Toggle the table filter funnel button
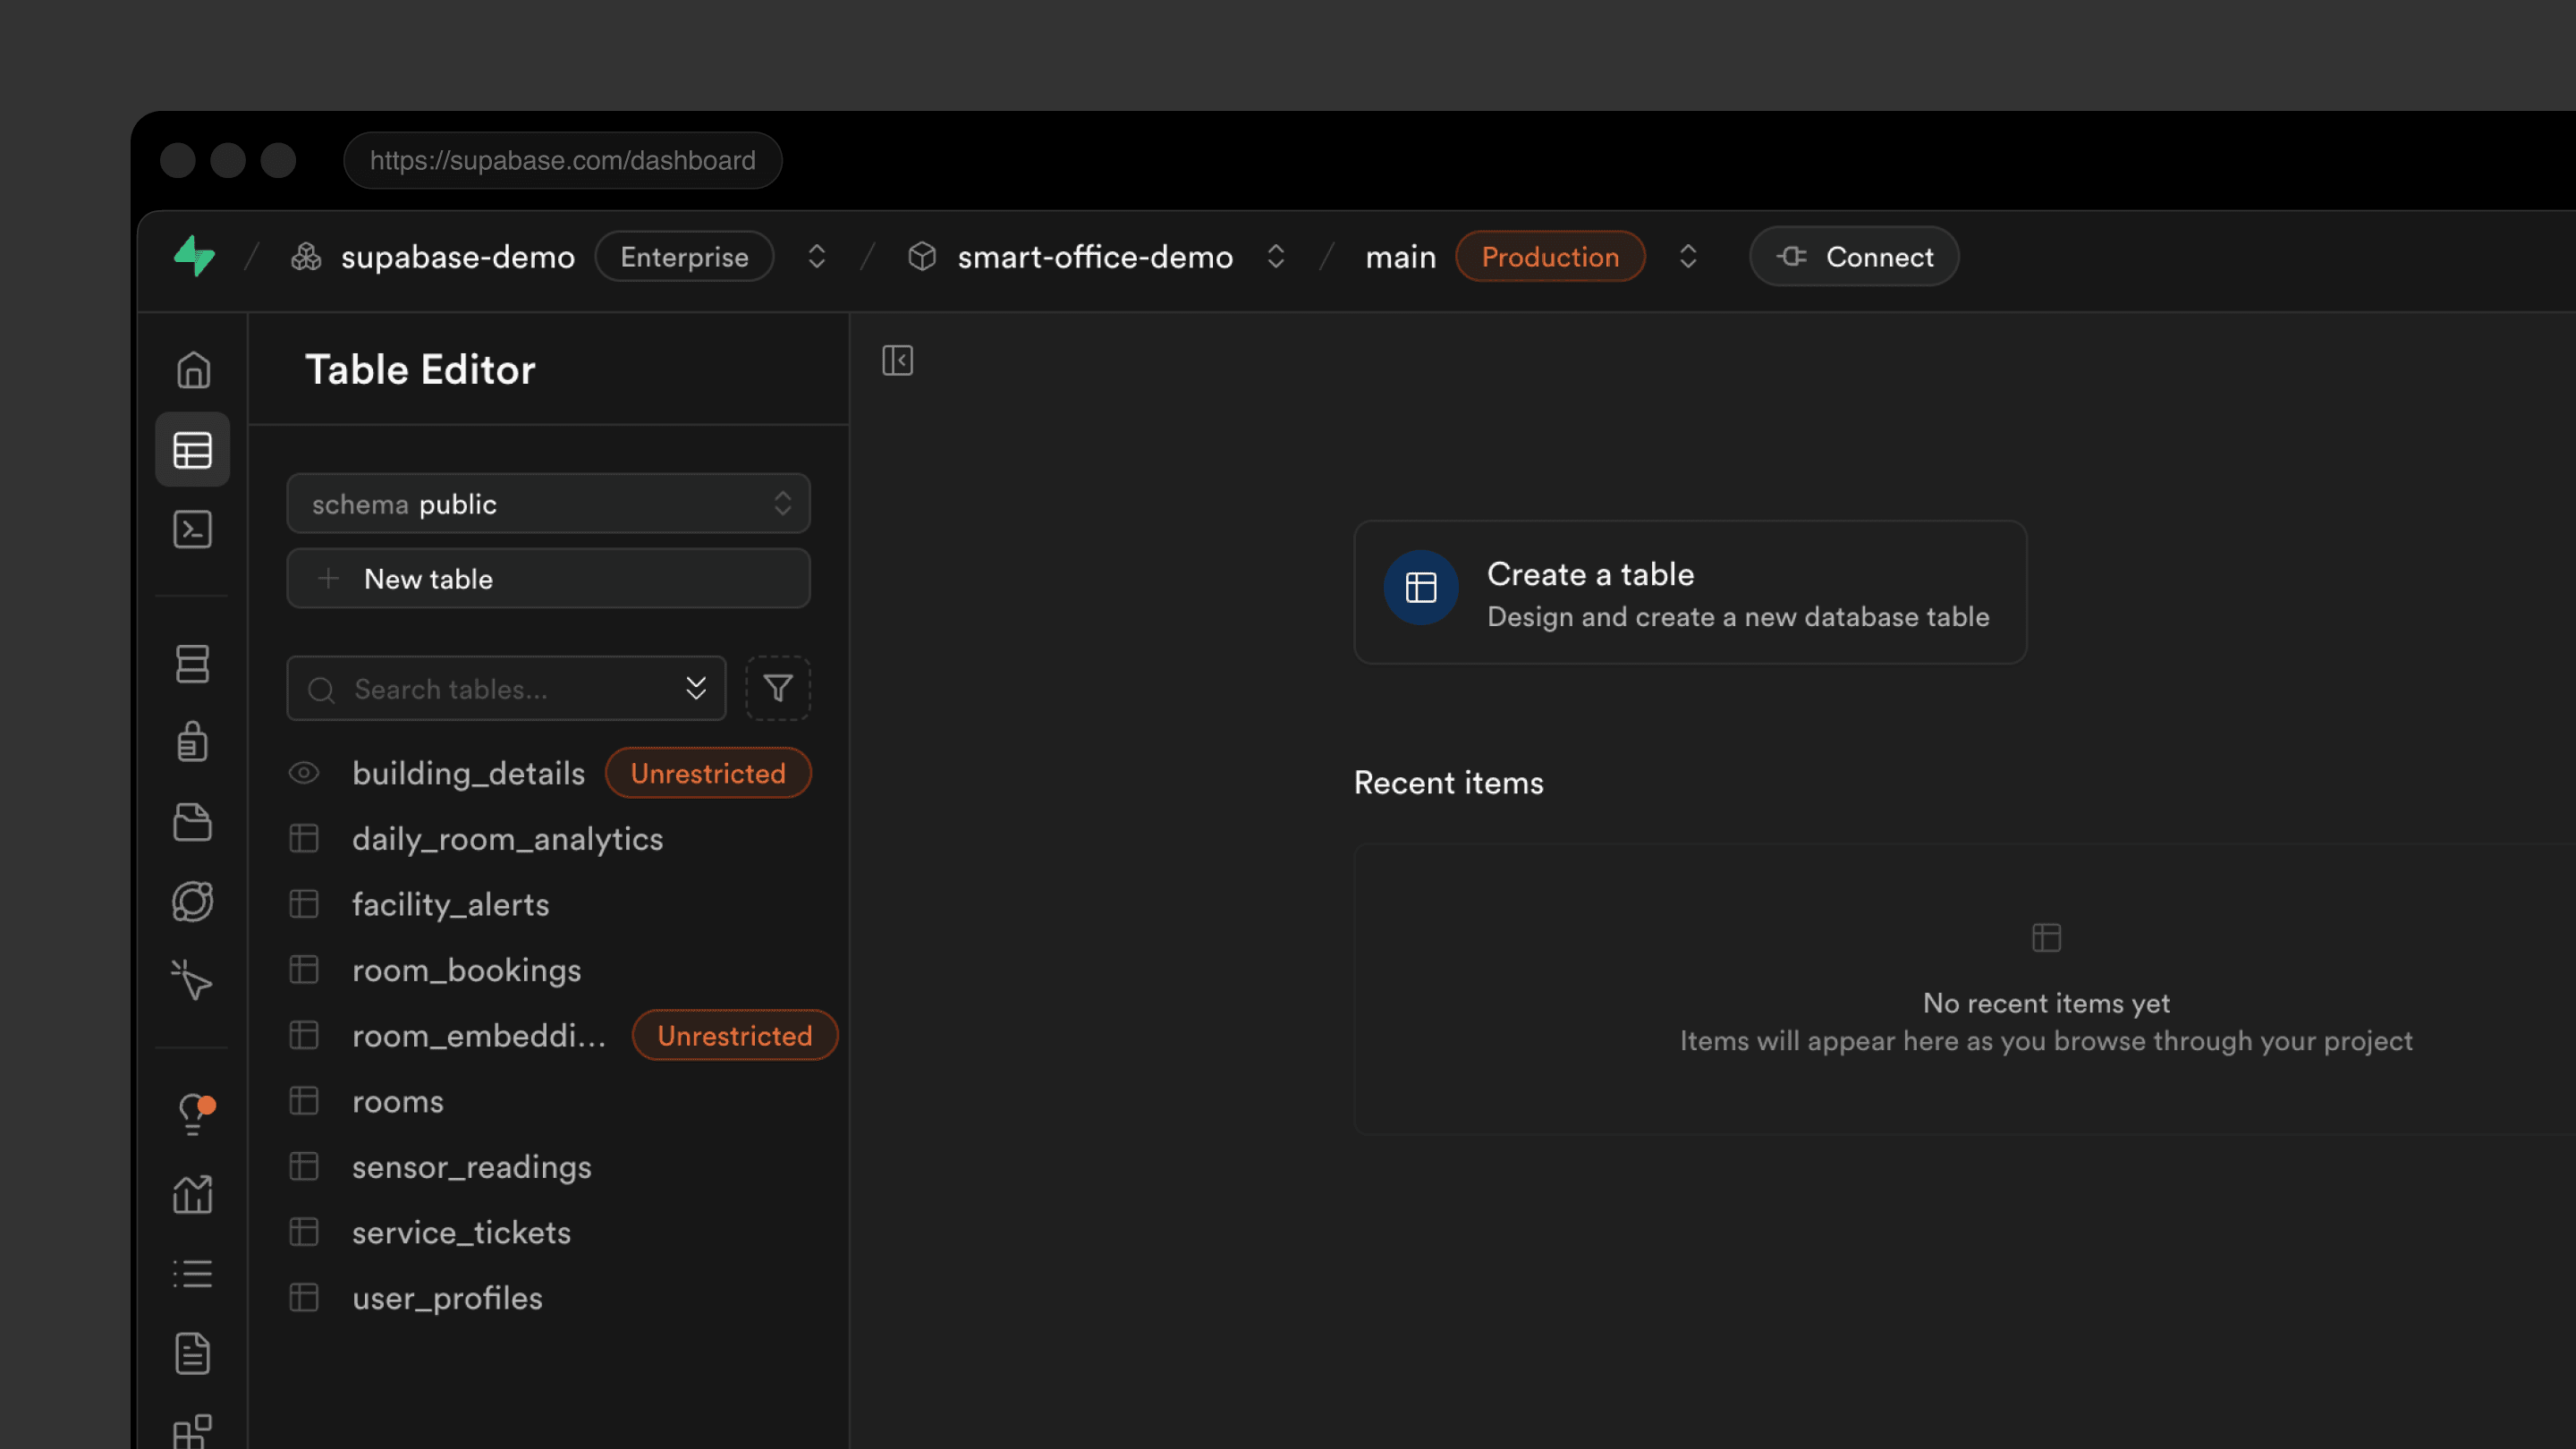Screen dimensions: 2576x1449 tap(778, 688)
